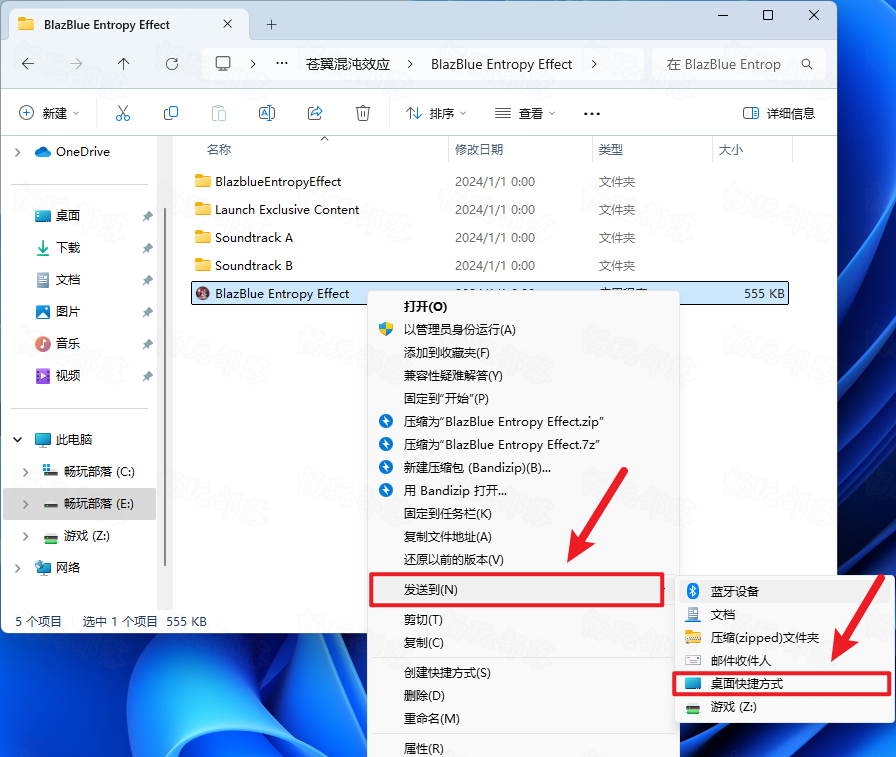The width and height of the screenshot is (896, 757).
Task: Select the Soundtrack A folder icon
Action: [x=203, y=237]
